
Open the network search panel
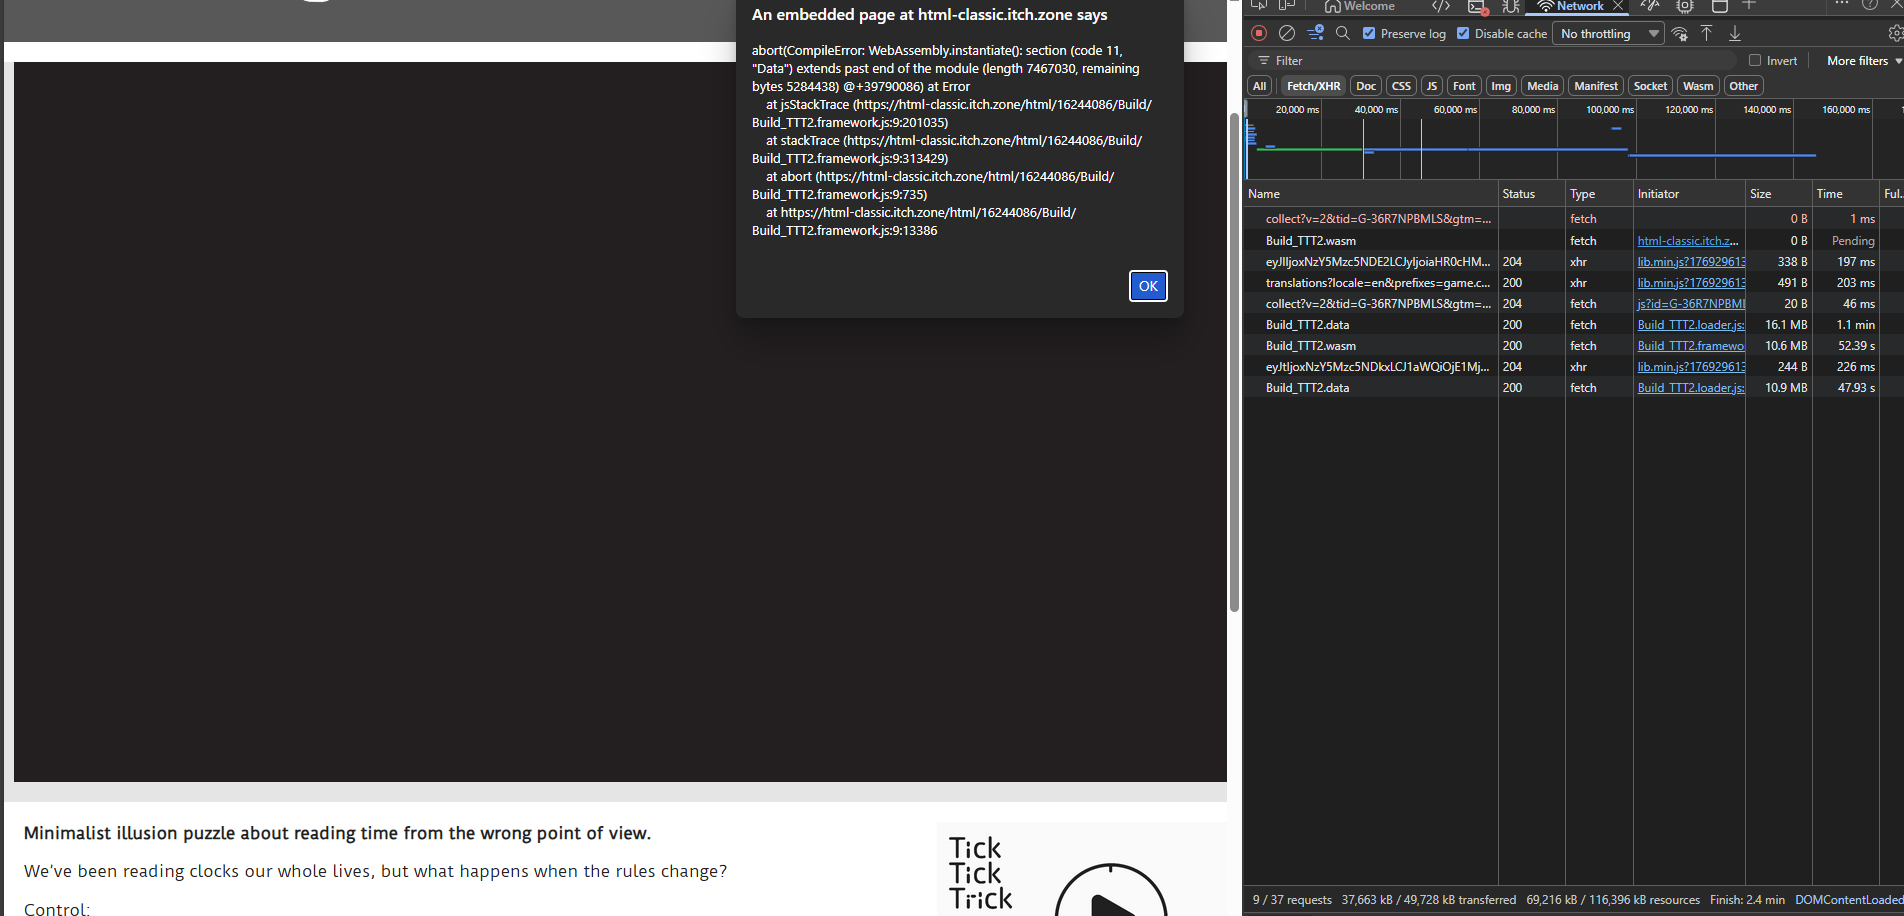1343,33
